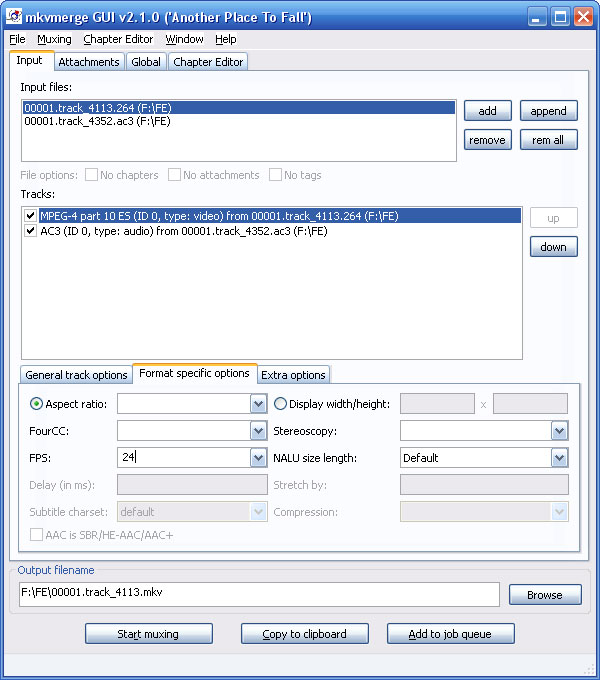Click Add to job queue

tap(450, 634)
